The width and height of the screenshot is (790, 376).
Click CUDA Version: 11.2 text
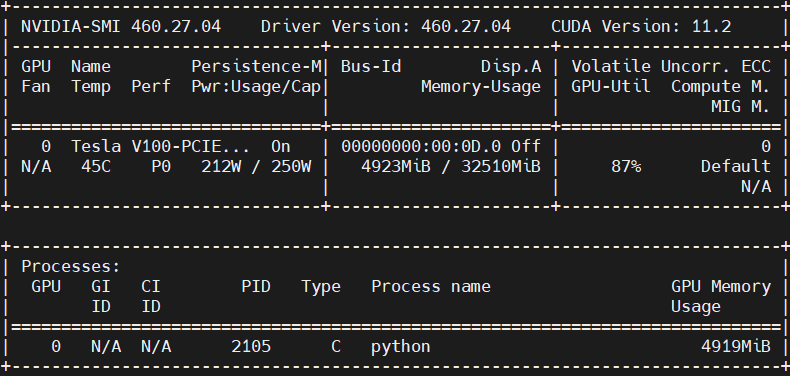641,26
